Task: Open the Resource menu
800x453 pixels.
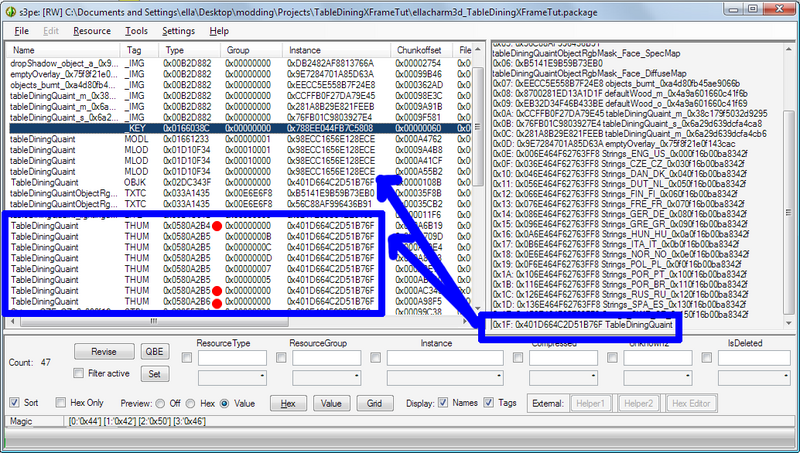Action: coord(92,31)
